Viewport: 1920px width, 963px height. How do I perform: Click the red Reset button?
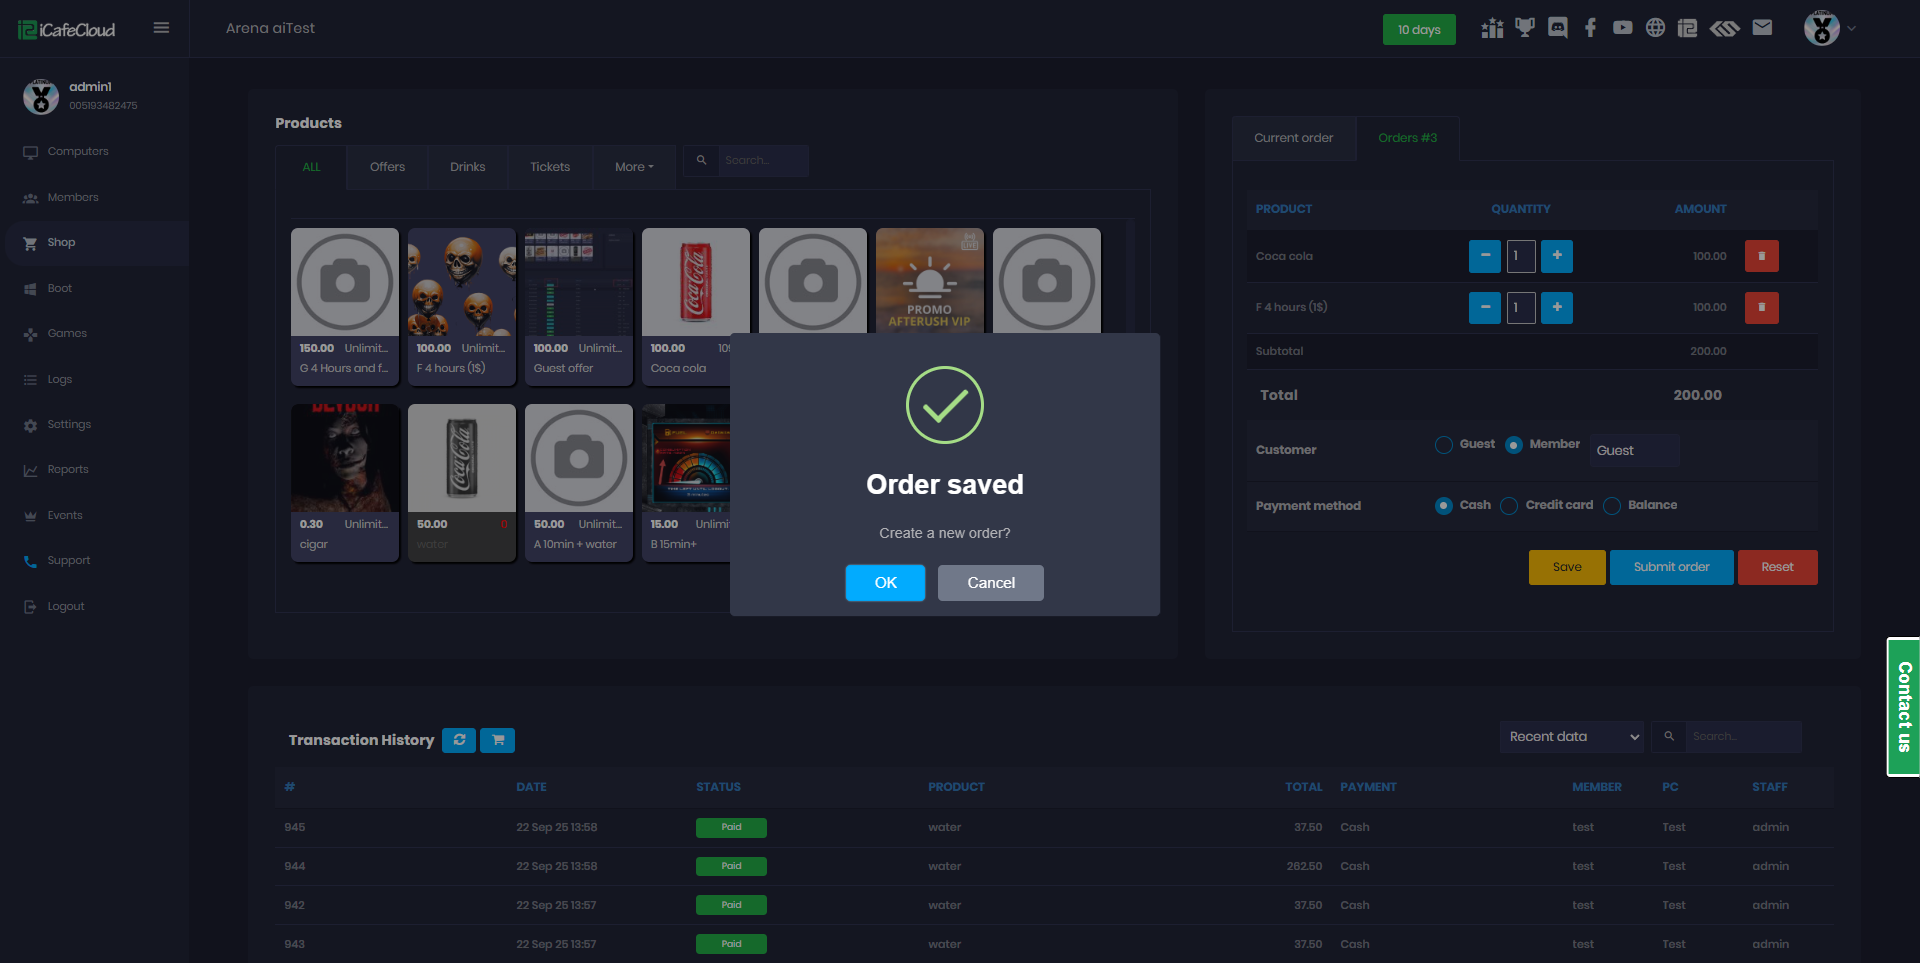(1778, 567)
